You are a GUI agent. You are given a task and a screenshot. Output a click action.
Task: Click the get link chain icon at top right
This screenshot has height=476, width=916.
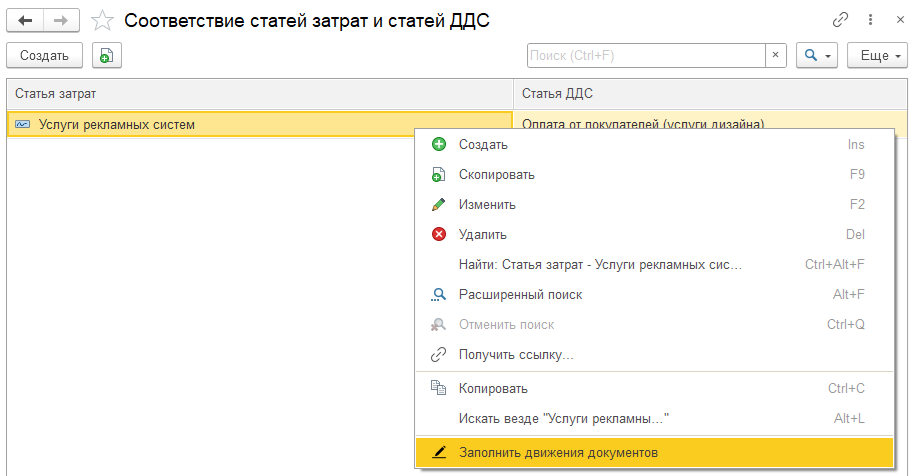click(x=840, y=20)
